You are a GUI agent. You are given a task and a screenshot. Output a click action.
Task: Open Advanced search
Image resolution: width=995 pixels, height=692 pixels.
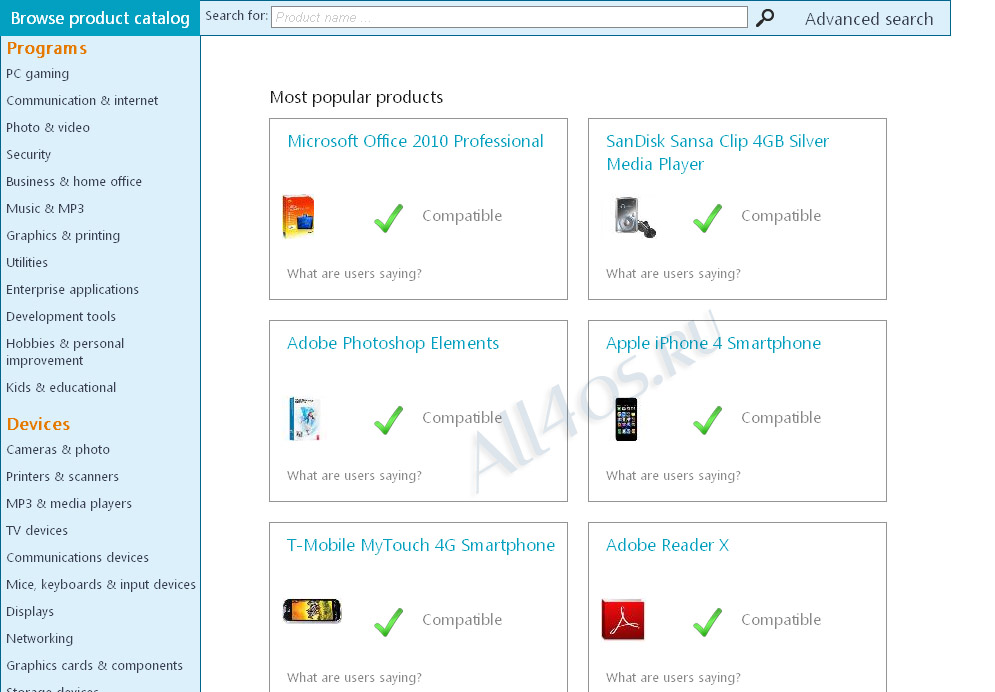click(x=869, y=19)
